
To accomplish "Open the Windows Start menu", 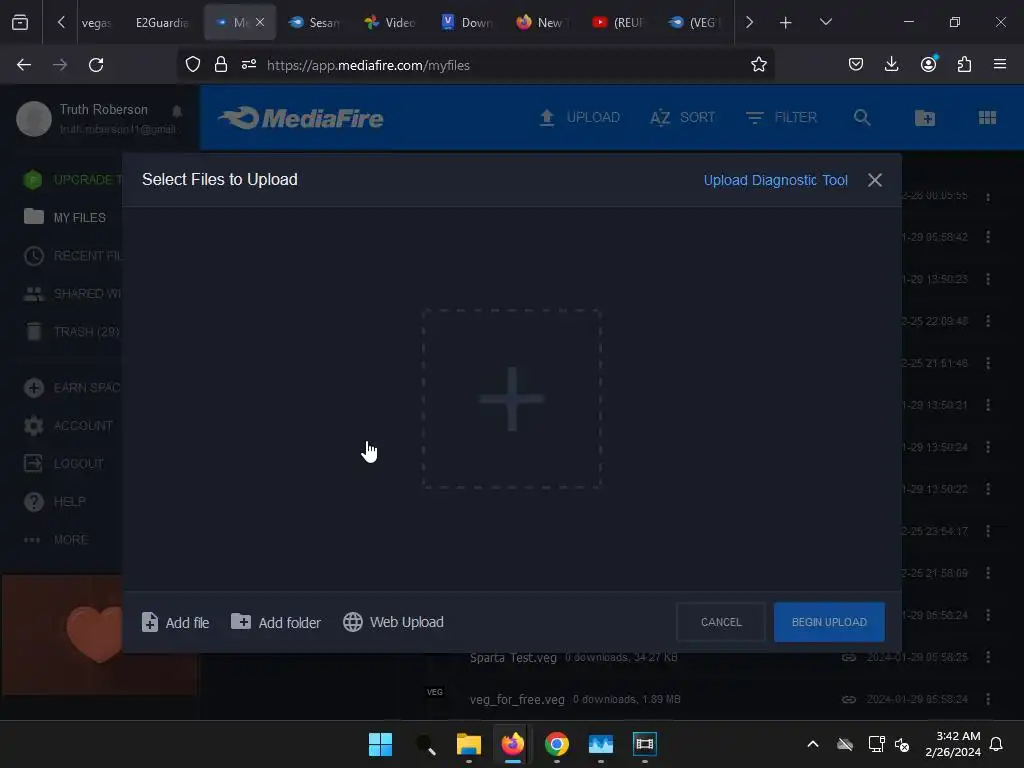I will (380, 744).
